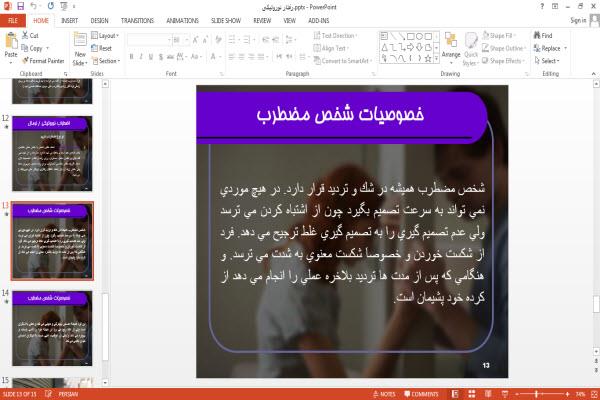The image size is (600, 400).
Task: Collapse the ribbon with the chevron
Action: [593, 73]
